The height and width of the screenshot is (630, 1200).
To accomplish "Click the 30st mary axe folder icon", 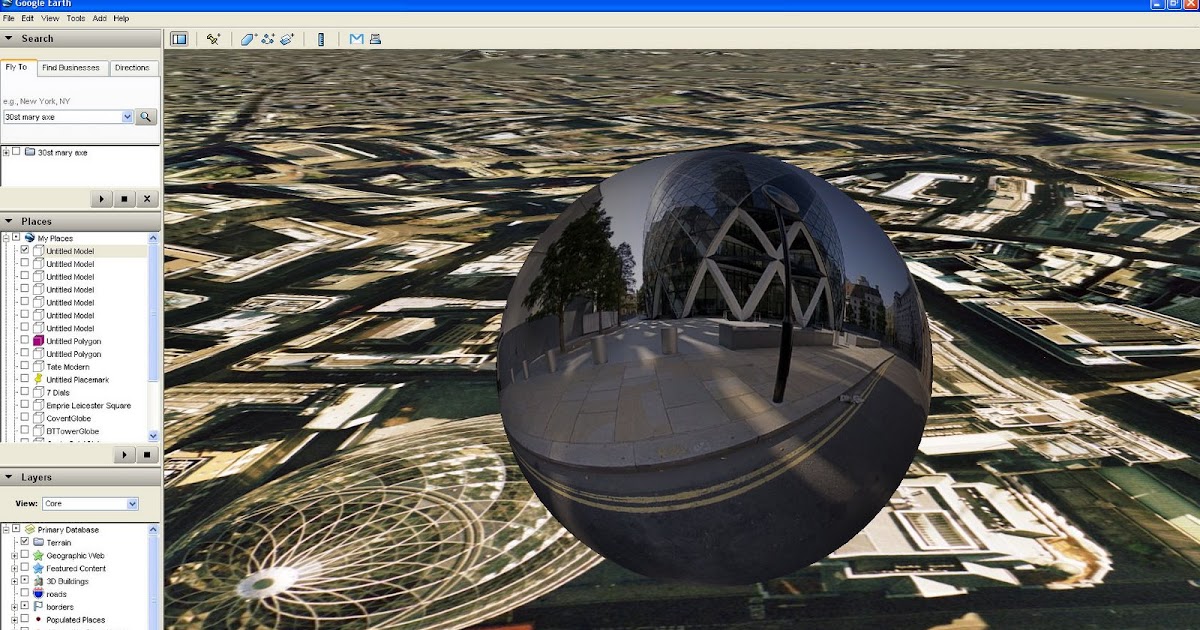I will tap(30, 152).
